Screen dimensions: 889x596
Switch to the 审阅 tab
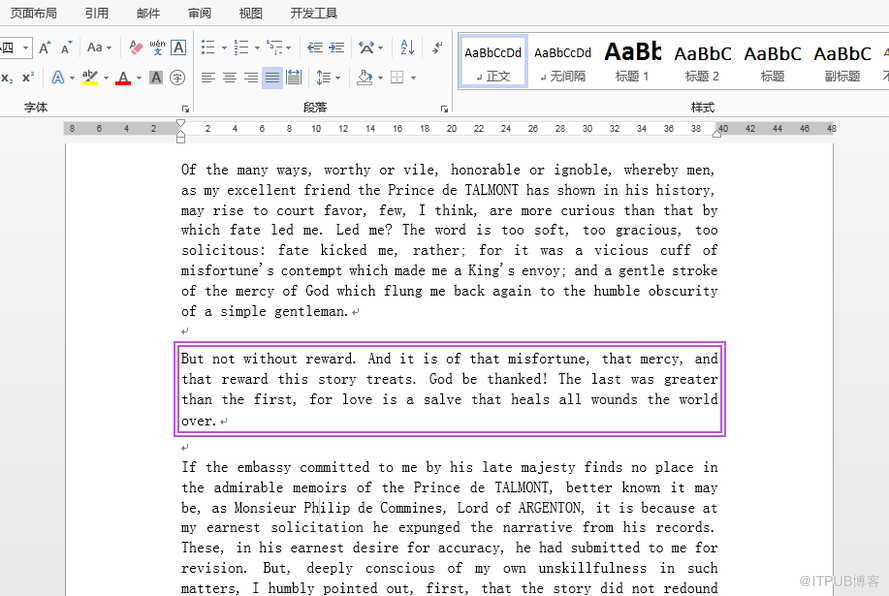(x=200, y=13)
